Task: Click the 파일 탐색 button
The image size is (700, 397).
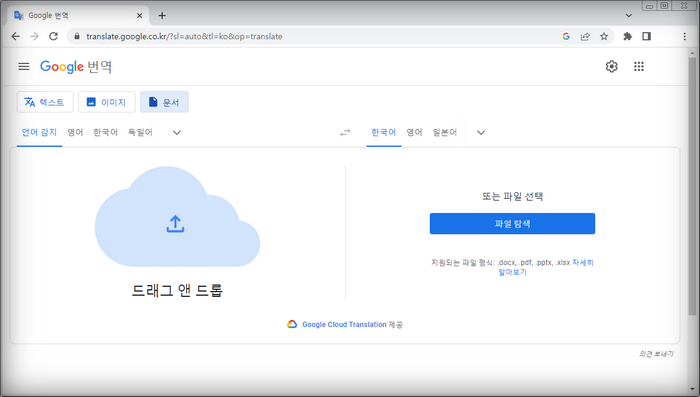Action: 512,224
